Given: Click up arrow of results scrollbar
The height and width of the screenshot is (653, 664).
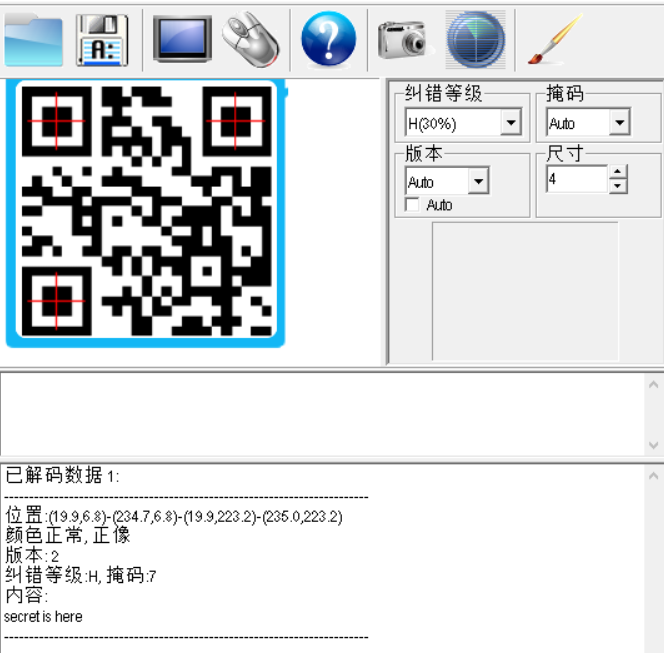Looking at the screenshot, I should (x=653, y=476).
